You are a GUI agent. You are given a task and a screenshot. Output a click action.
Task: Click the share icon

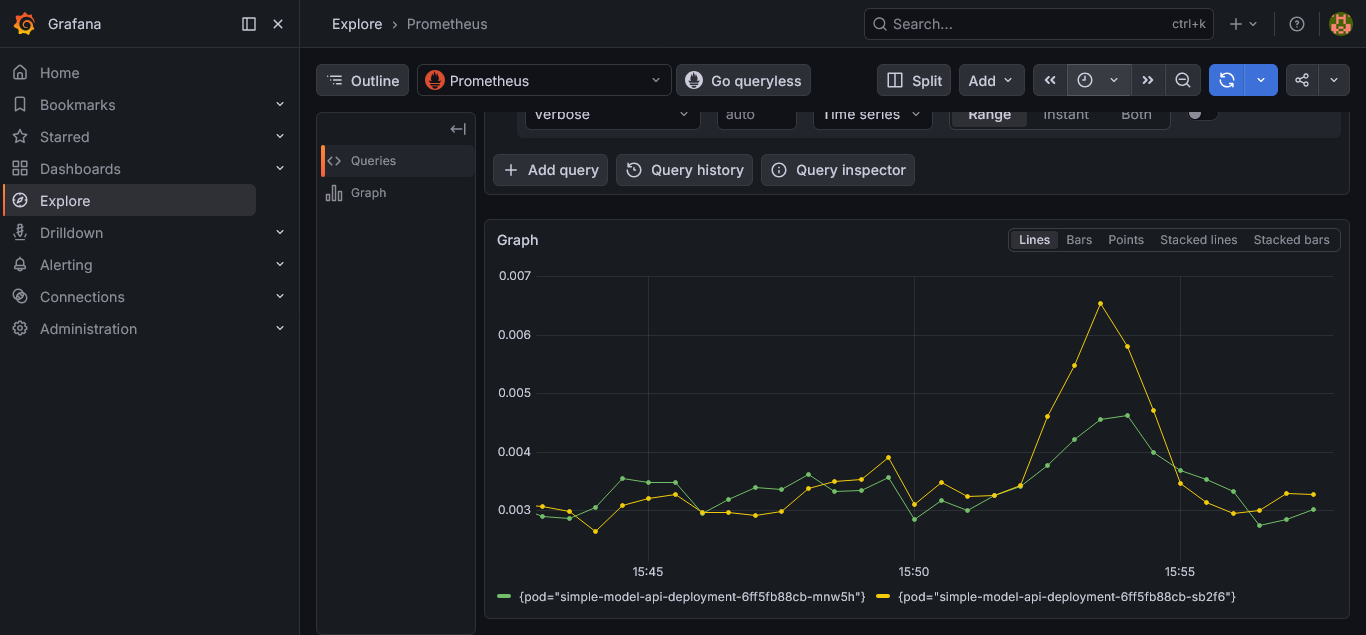[x=1302, y=81]
